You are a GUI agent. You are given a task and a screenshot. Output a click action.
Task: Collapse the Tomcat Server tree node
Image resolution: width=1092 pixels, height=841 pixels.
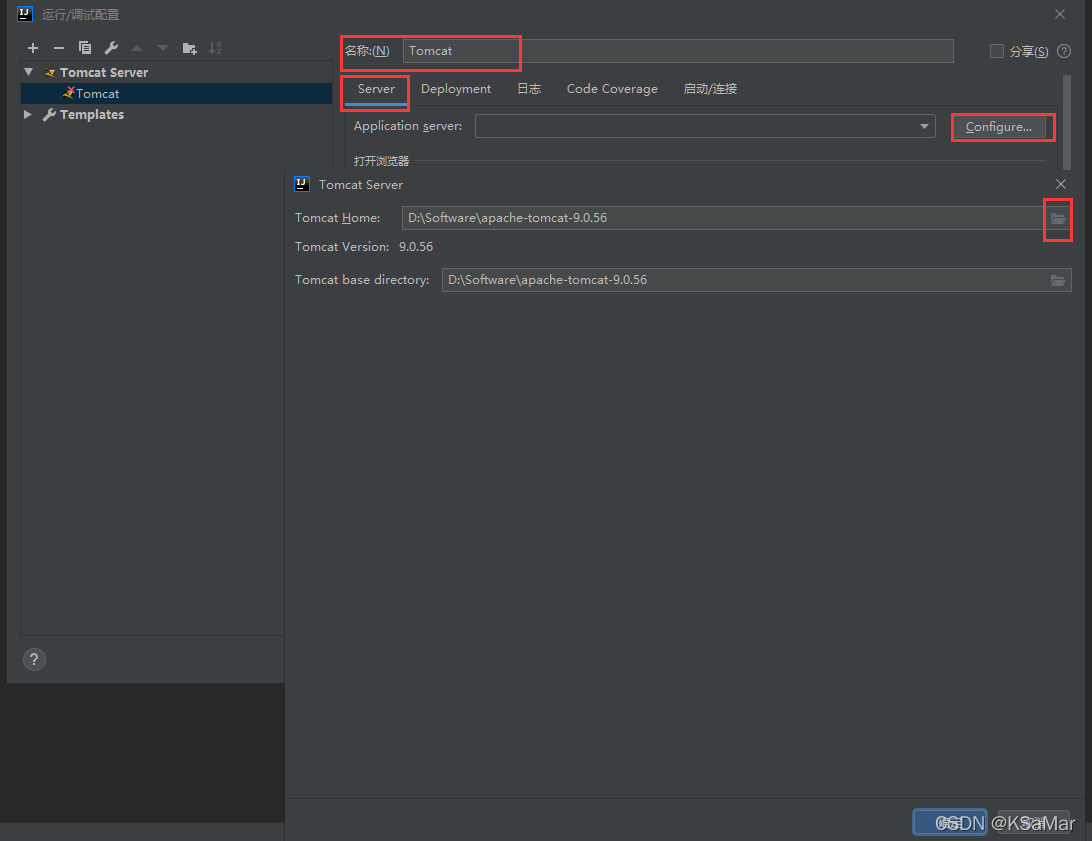click(x=29, y=72)
